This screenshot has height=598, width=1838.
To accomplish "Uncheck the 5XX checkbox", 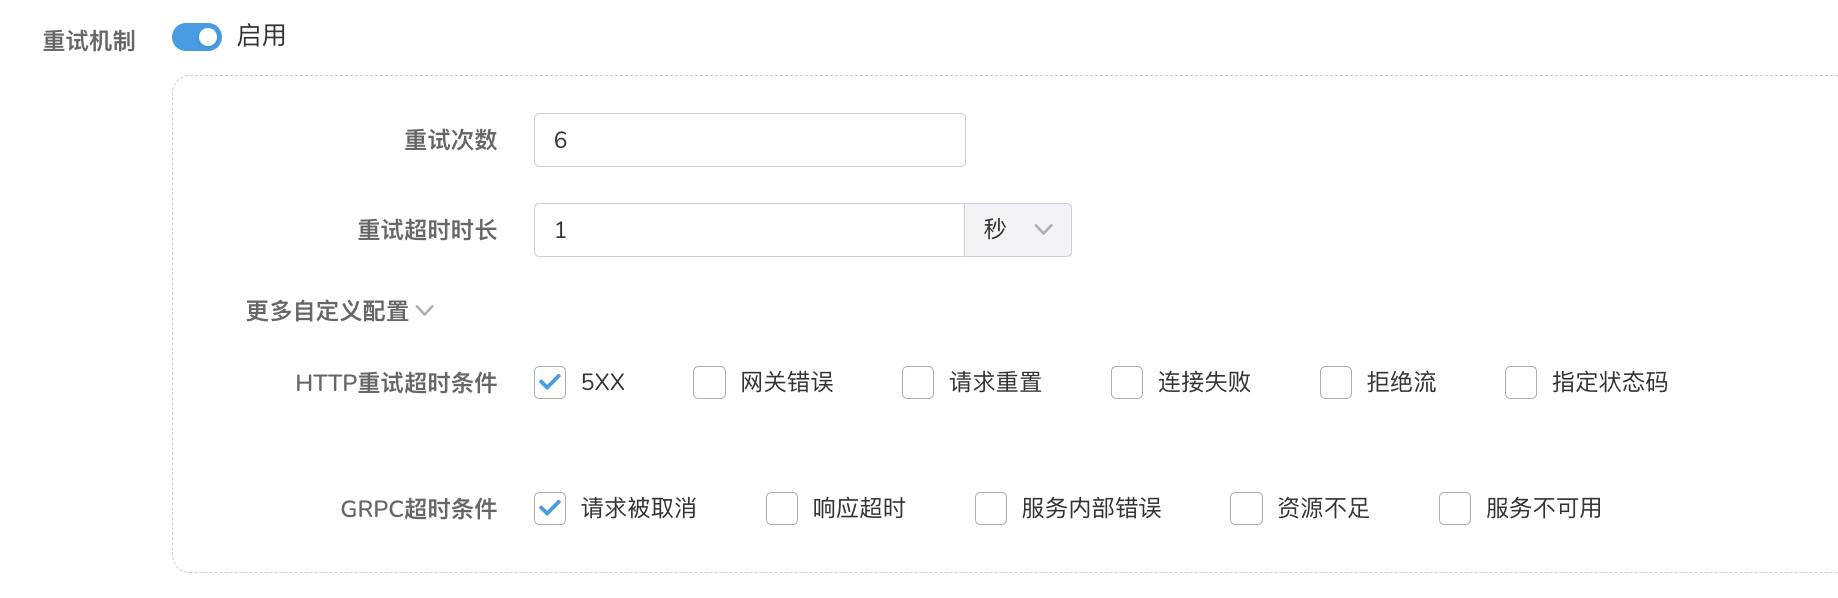I will tap(550, 382).
